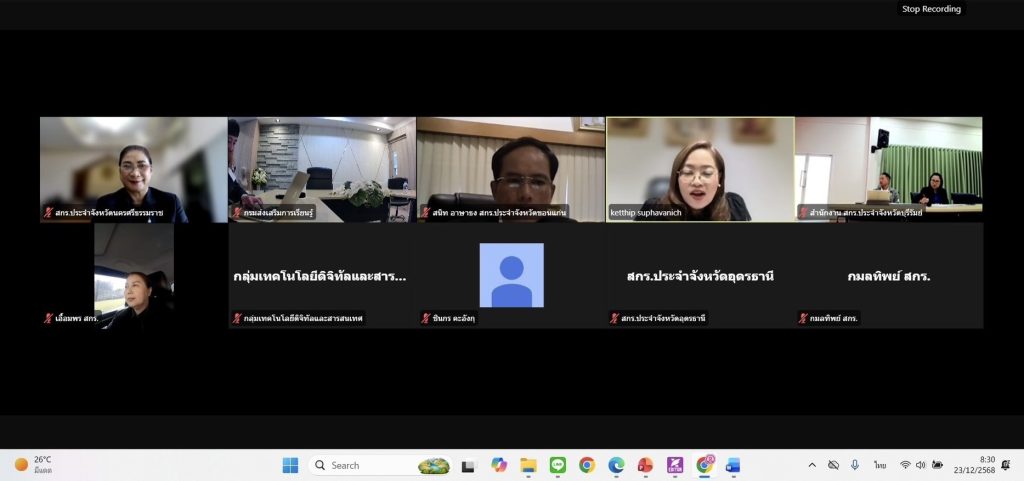The width and height of the screenshot is (1024, 481).
Task: Open File Explorer from the taskbar
Action: 528,465
